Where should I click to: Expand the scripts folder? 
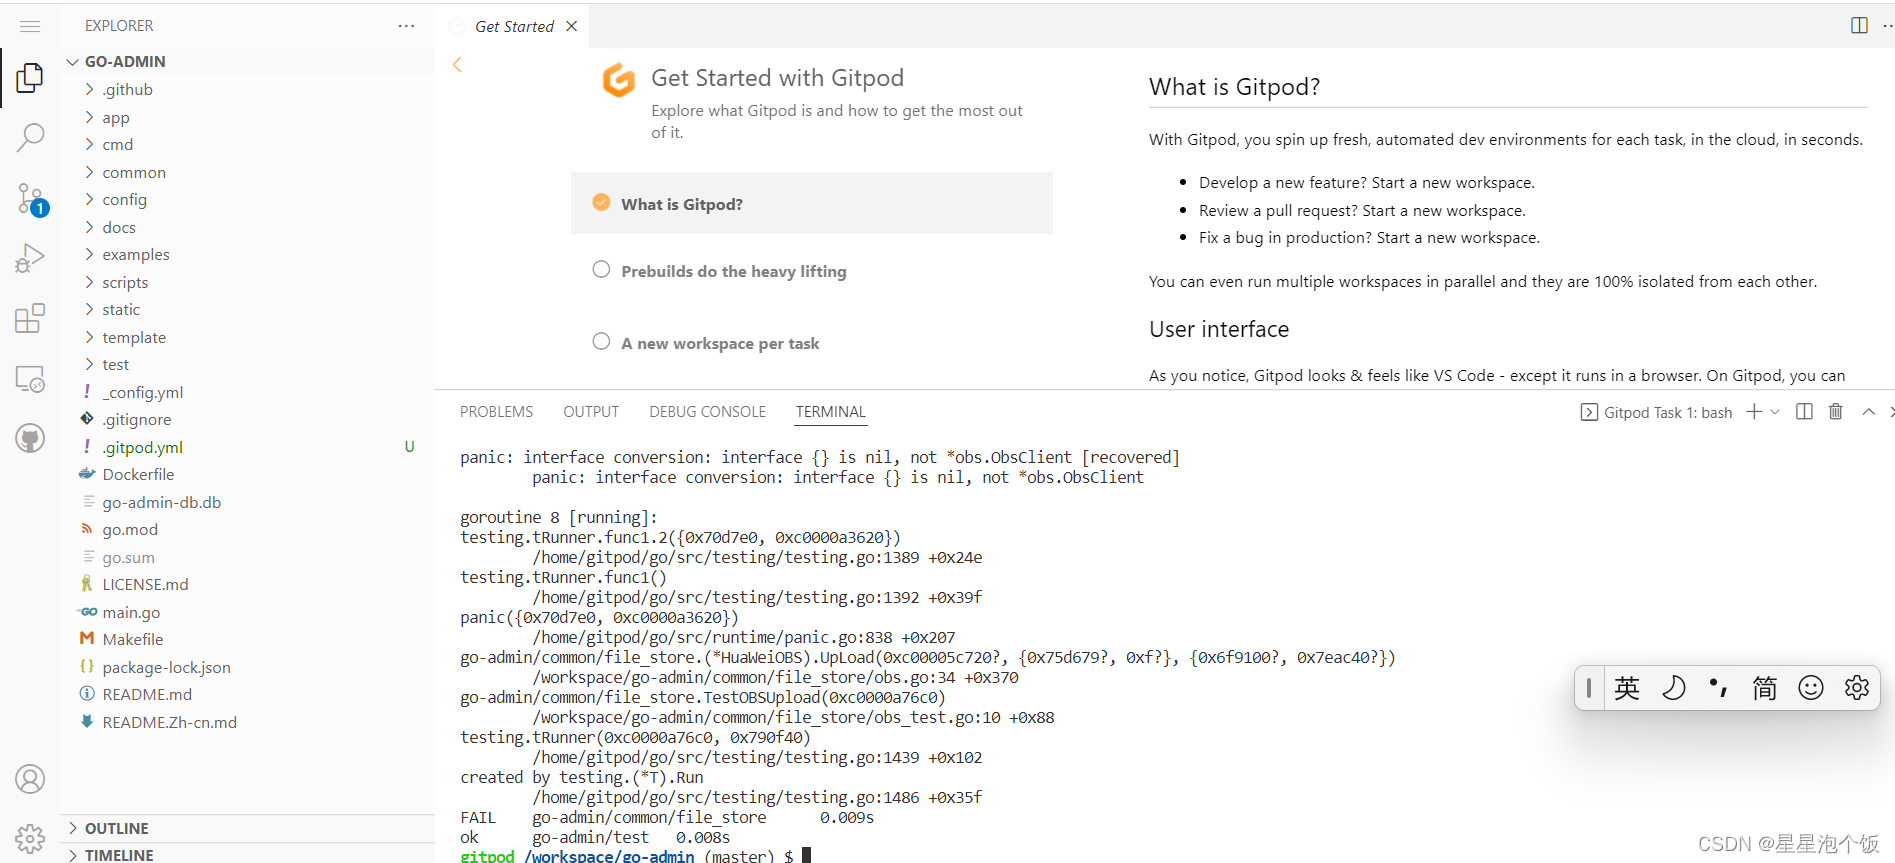click(x=247, y=282)
